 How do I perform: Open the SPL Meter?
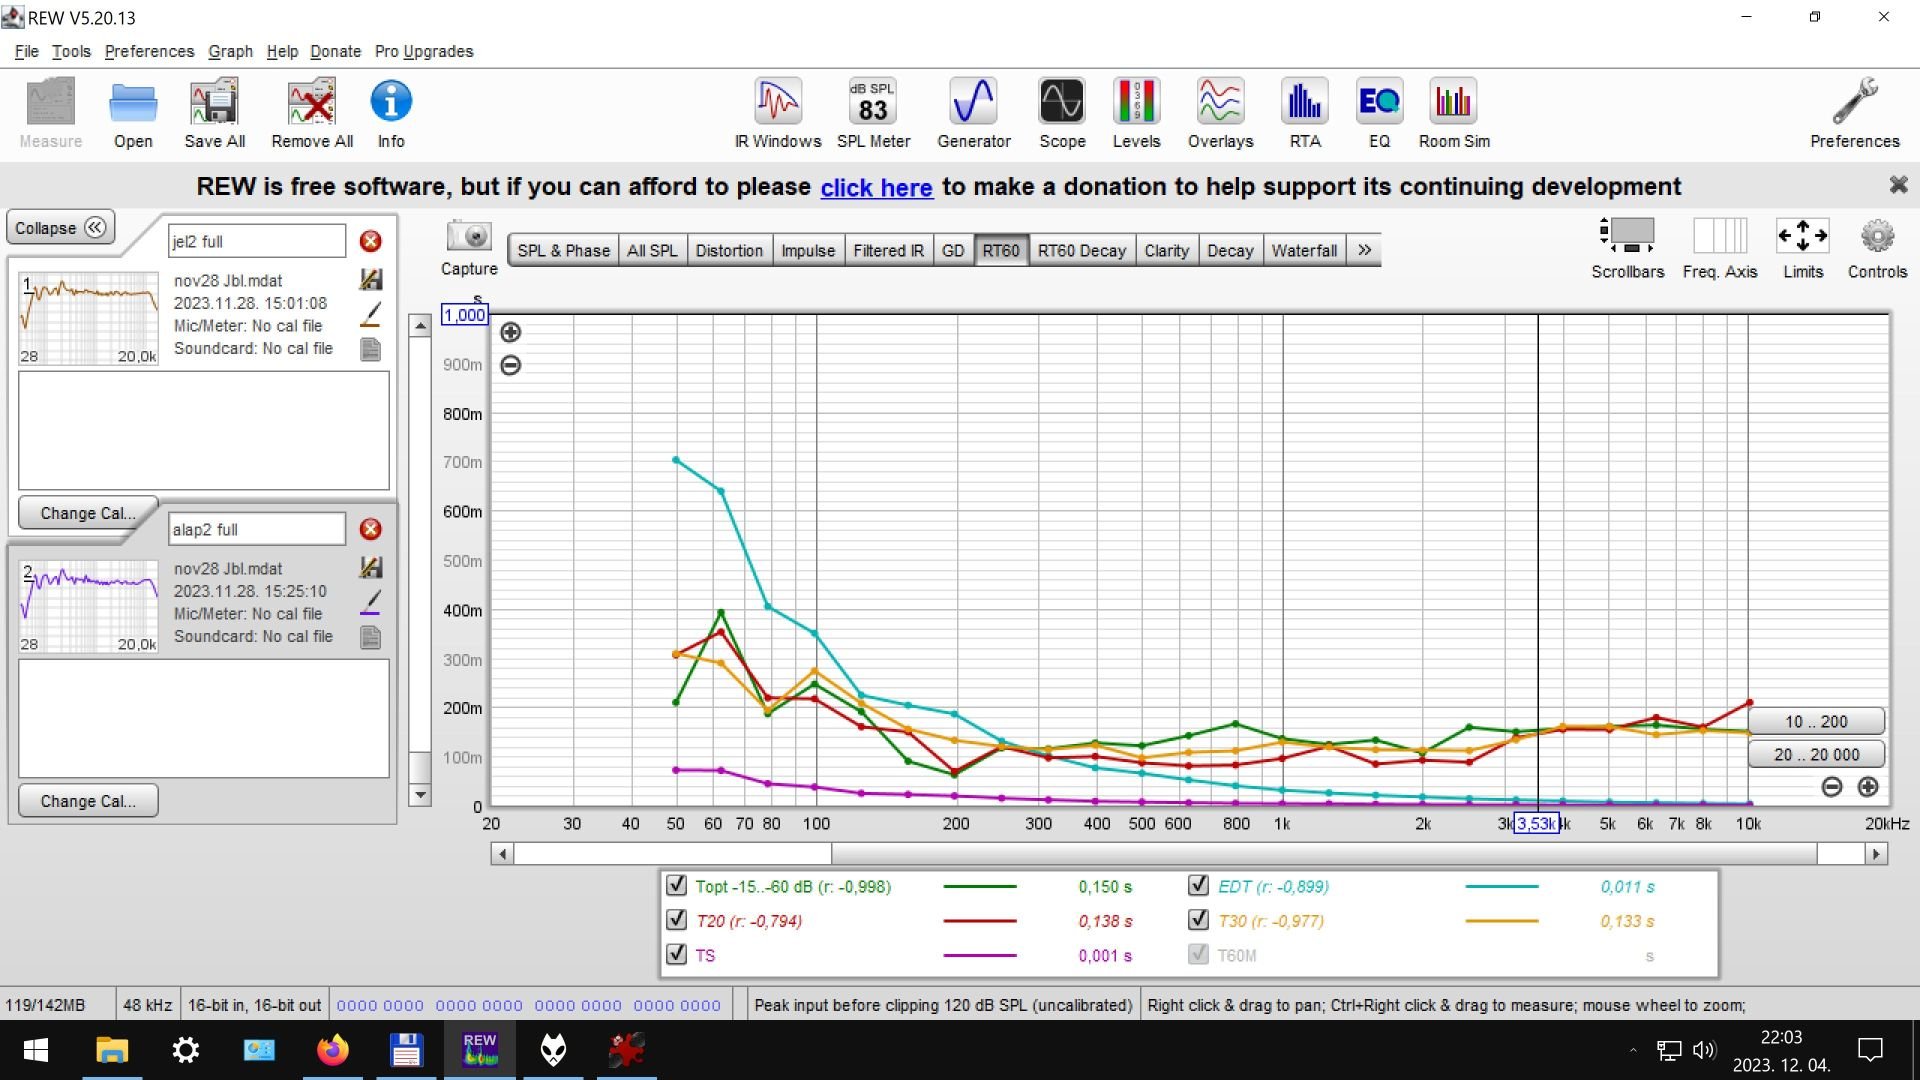[873, 113]
